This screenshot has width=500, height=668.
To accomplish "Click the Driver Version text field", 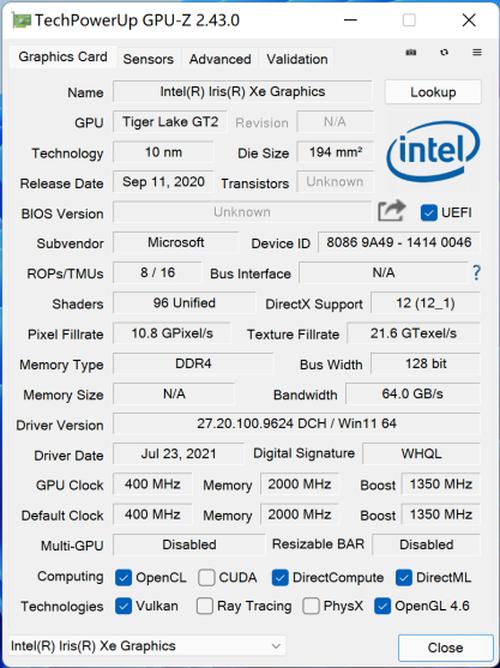I will pyautogui.click(x=296, y=424).
